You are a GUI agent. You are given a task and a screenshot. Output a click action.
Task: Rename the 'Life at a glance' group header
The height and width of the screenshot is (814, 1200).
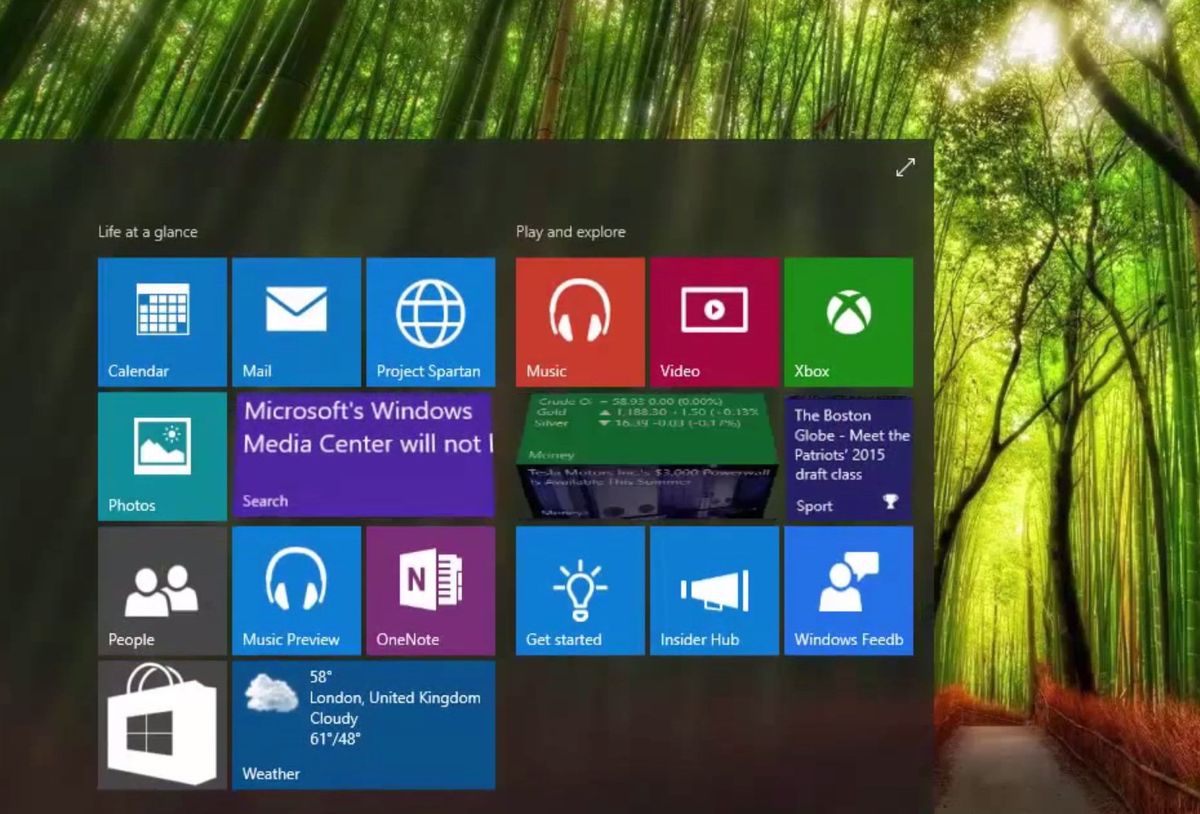pyautogui.click(x=147, y=231)
